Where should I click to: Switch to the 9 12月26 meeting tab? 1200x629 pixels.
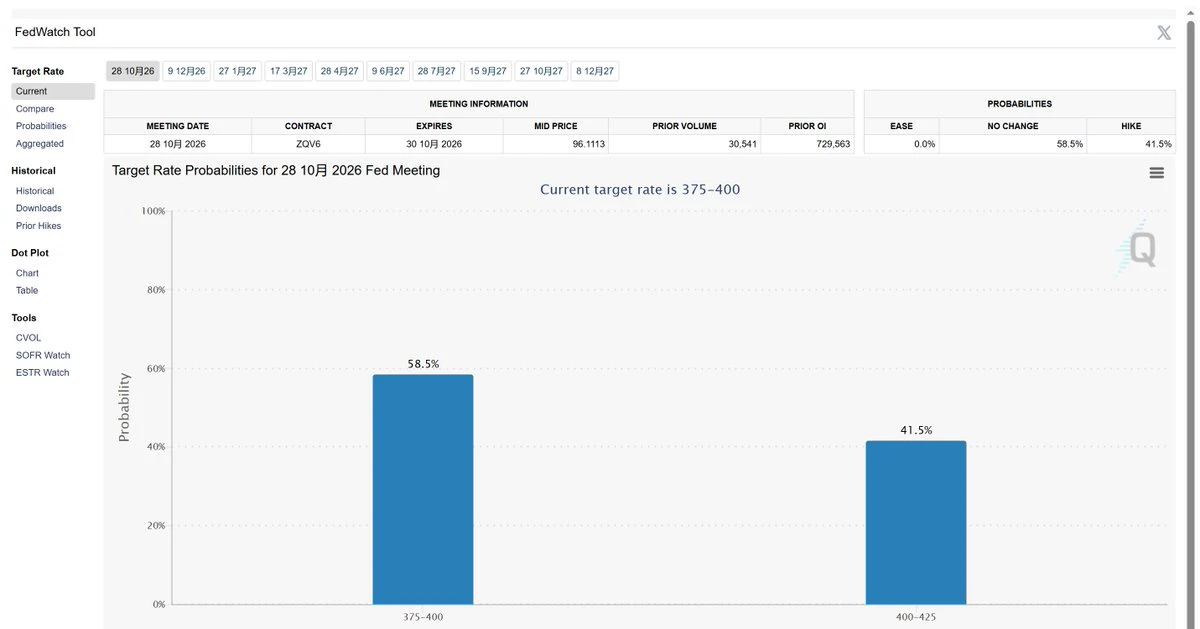(187, 71)
